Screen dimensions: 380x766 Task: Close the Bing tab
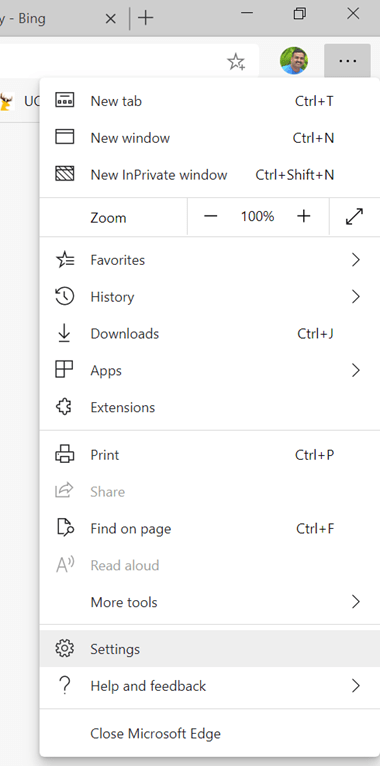[x=111, y=19]
